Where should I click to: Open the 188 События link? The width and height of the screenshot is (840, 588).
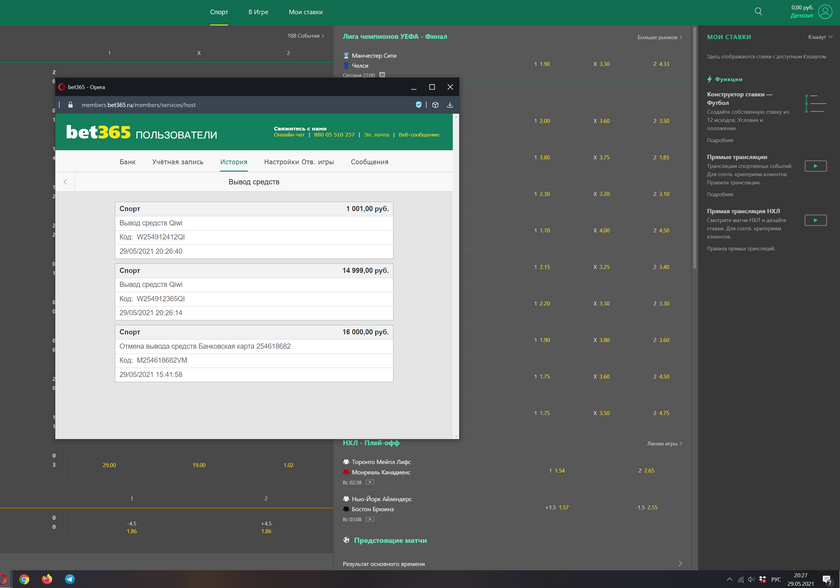[x=305, y=36]
